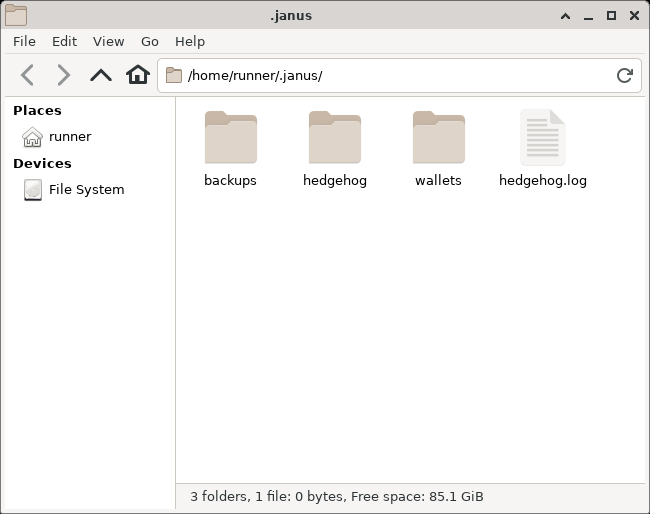The width and height of the screenshot is (650, 514).
Task: Select the hedgehog folder icon
Action: pyautogui.click(x=335, y=137)
